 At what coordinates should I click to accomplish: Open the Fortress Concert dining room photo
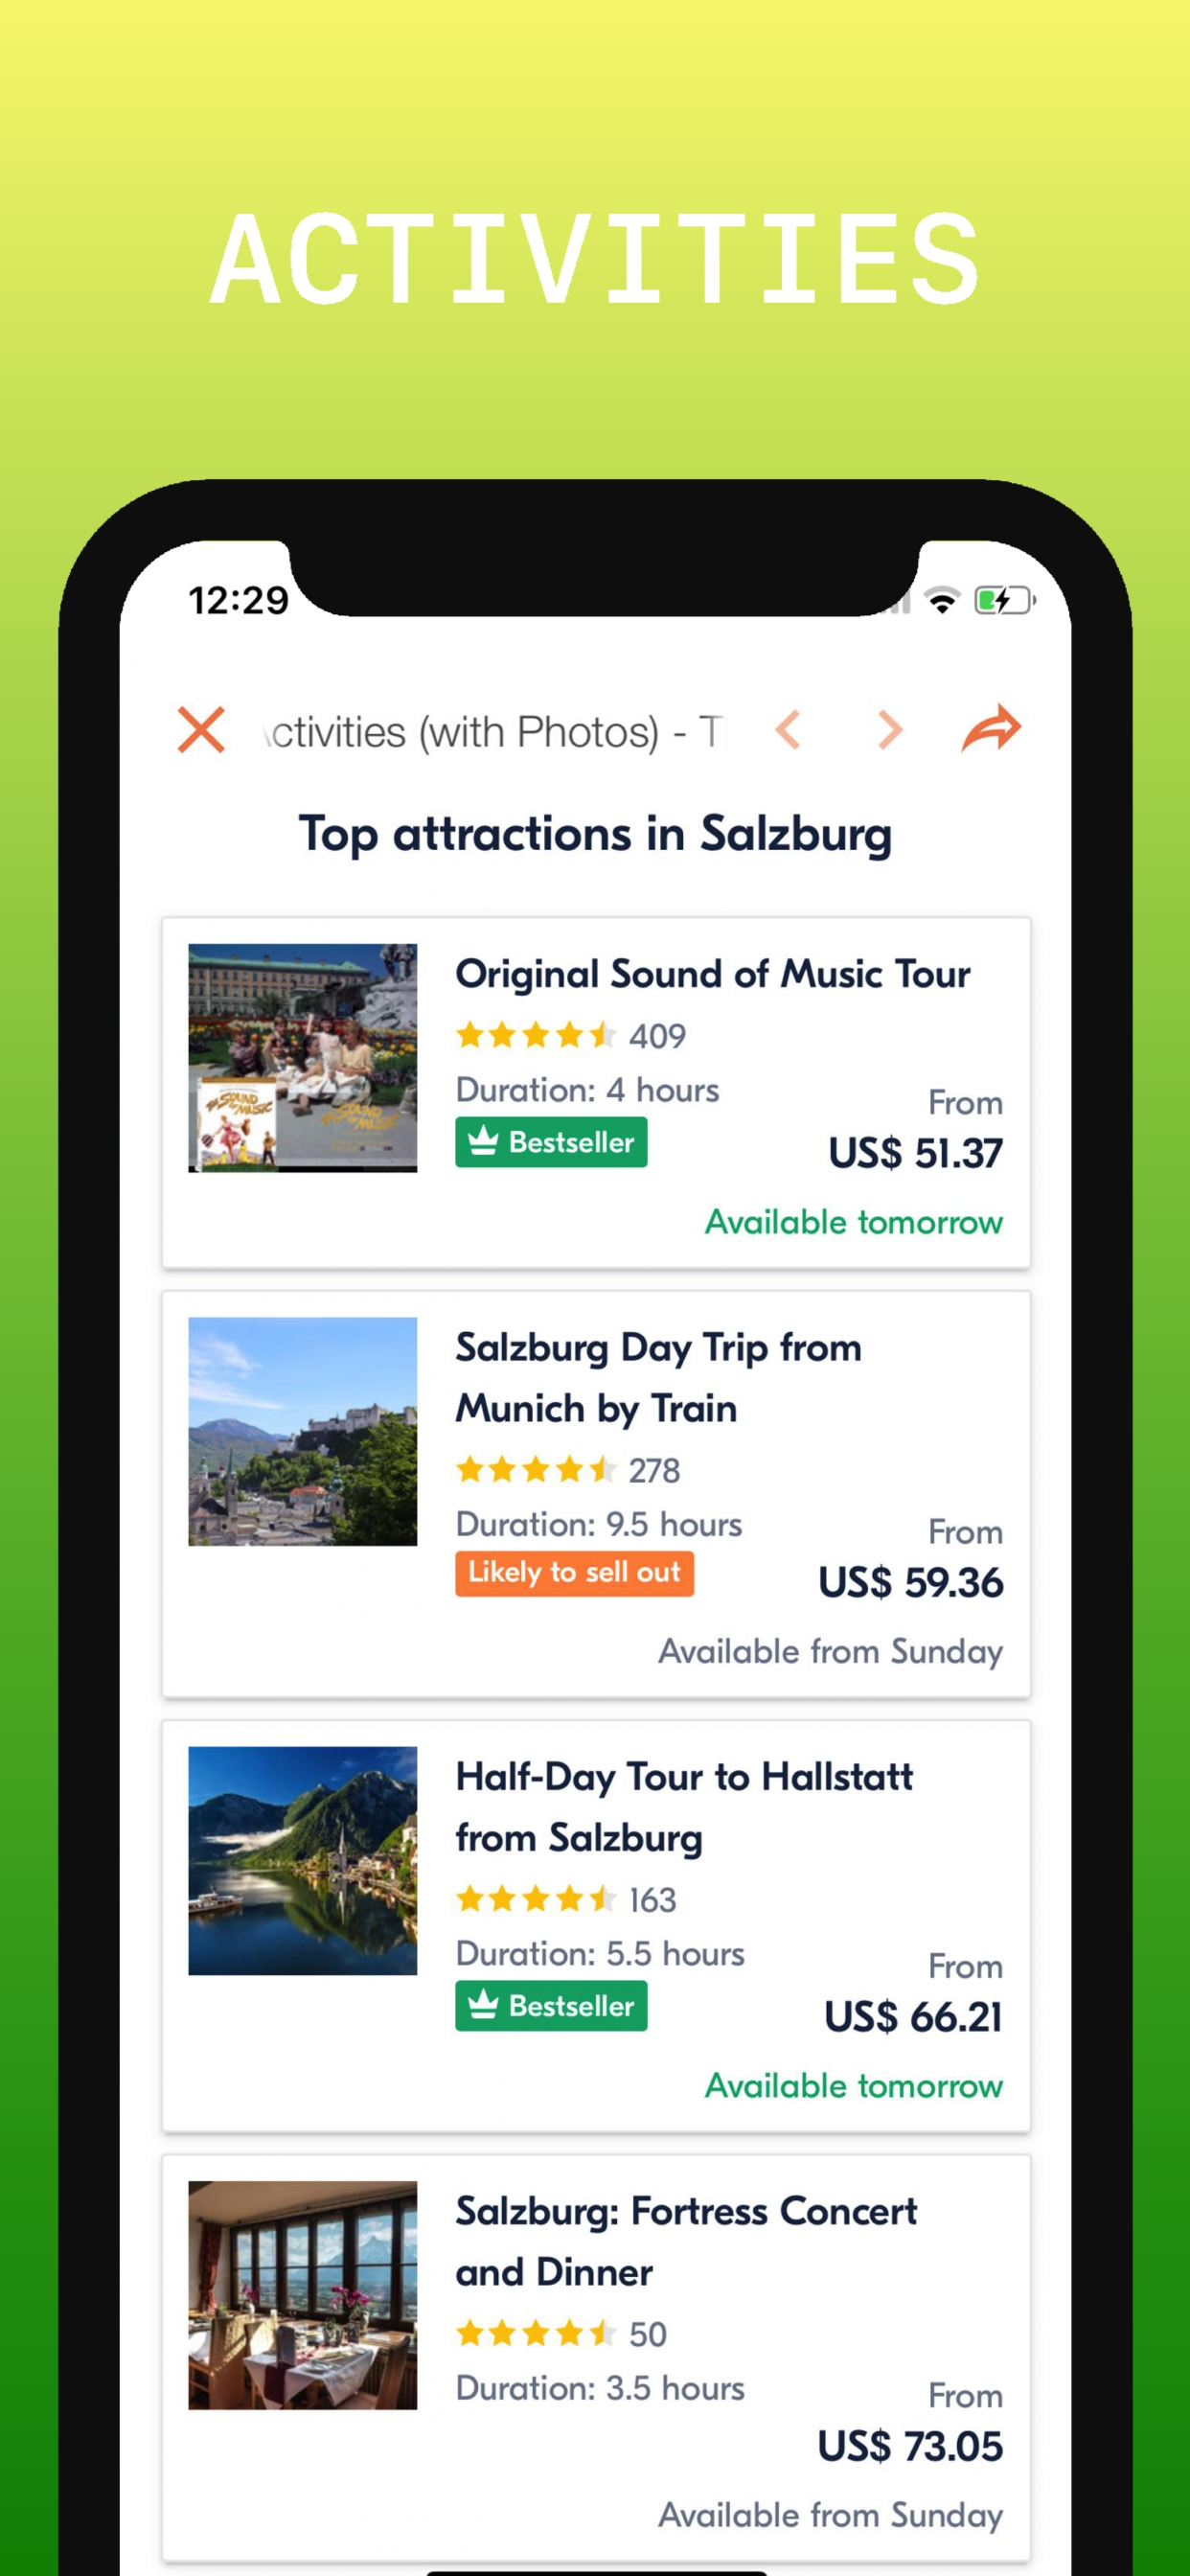point(303,2295)
